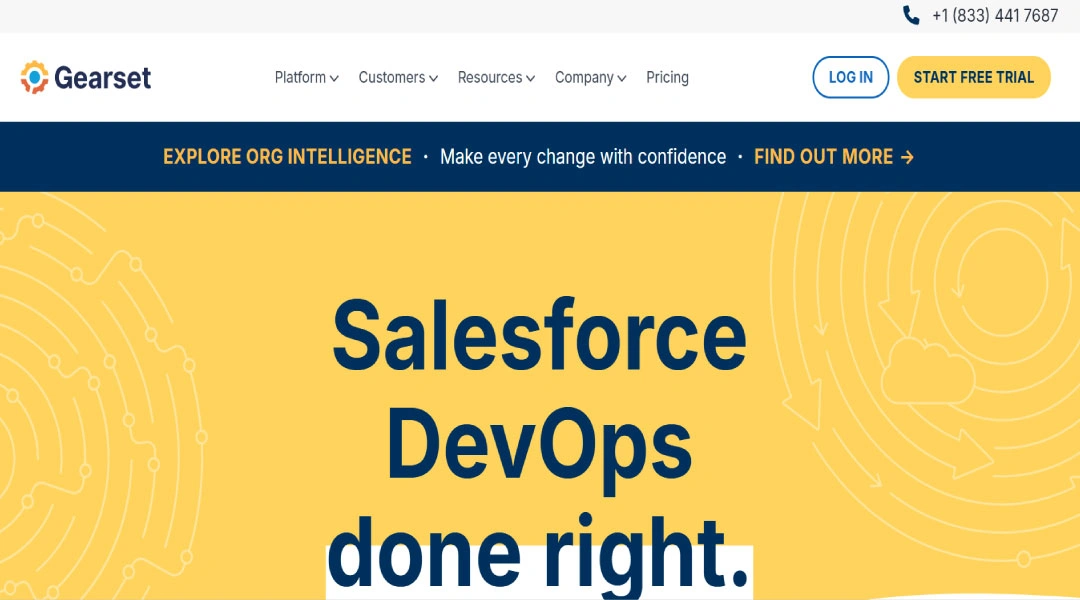Screen dimensions: 1080x600
Task: Expand the Company dropdown chevron
Action: click(x=622, y=78)
